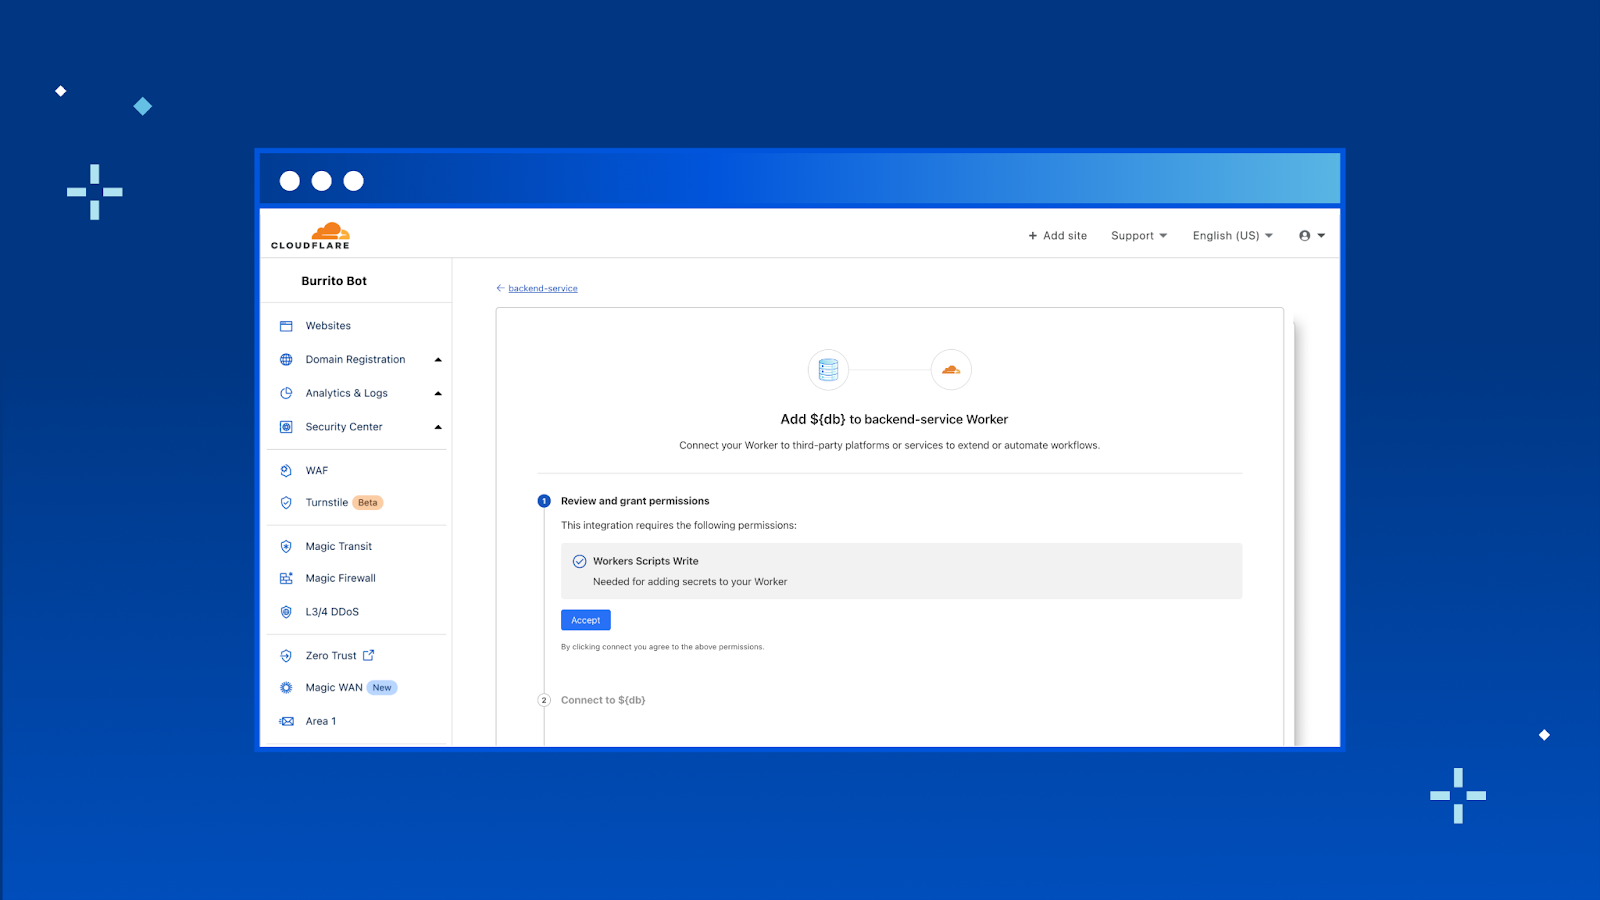
Task: Click the Area 1 envelope icon
Action: coord(287,722)
